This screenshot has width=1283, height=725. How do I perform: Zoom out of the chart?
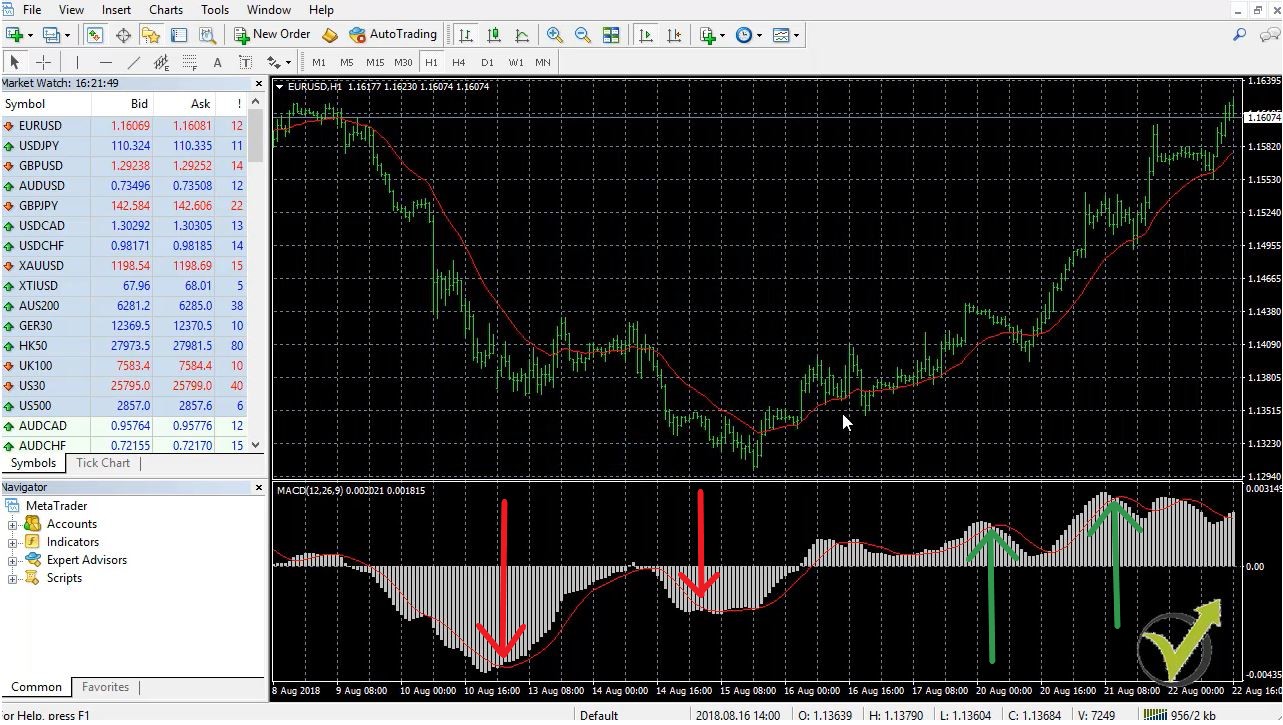click(x=582, y=34)
